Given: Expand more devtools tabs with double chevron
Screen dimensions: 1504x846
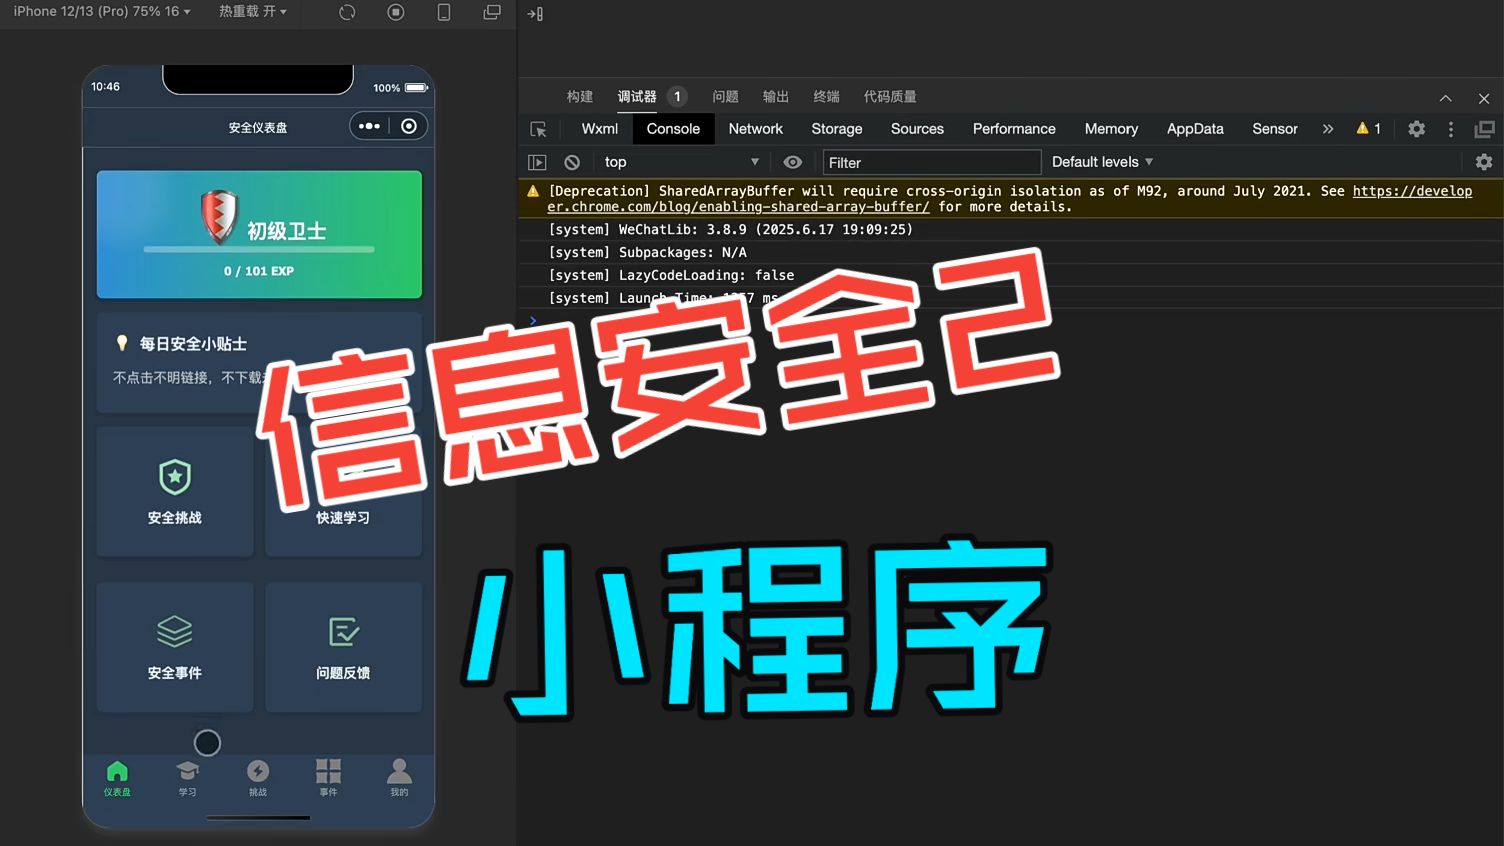Looking at the screenshot, I should pos(1328,129).
